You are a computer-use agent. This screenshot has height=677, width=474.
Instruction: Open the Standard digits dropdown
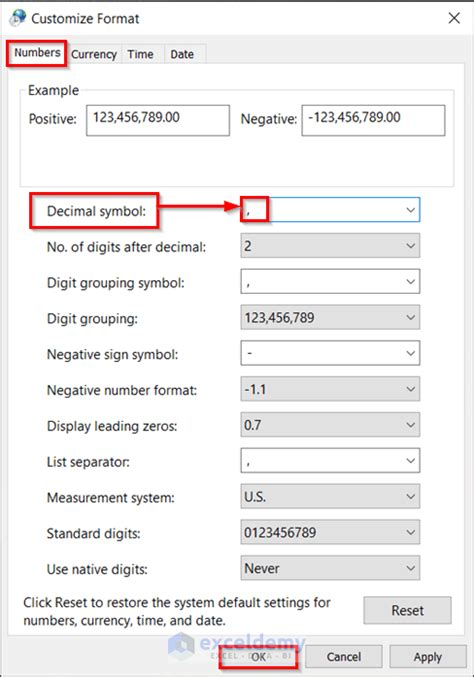pos(330,532)
